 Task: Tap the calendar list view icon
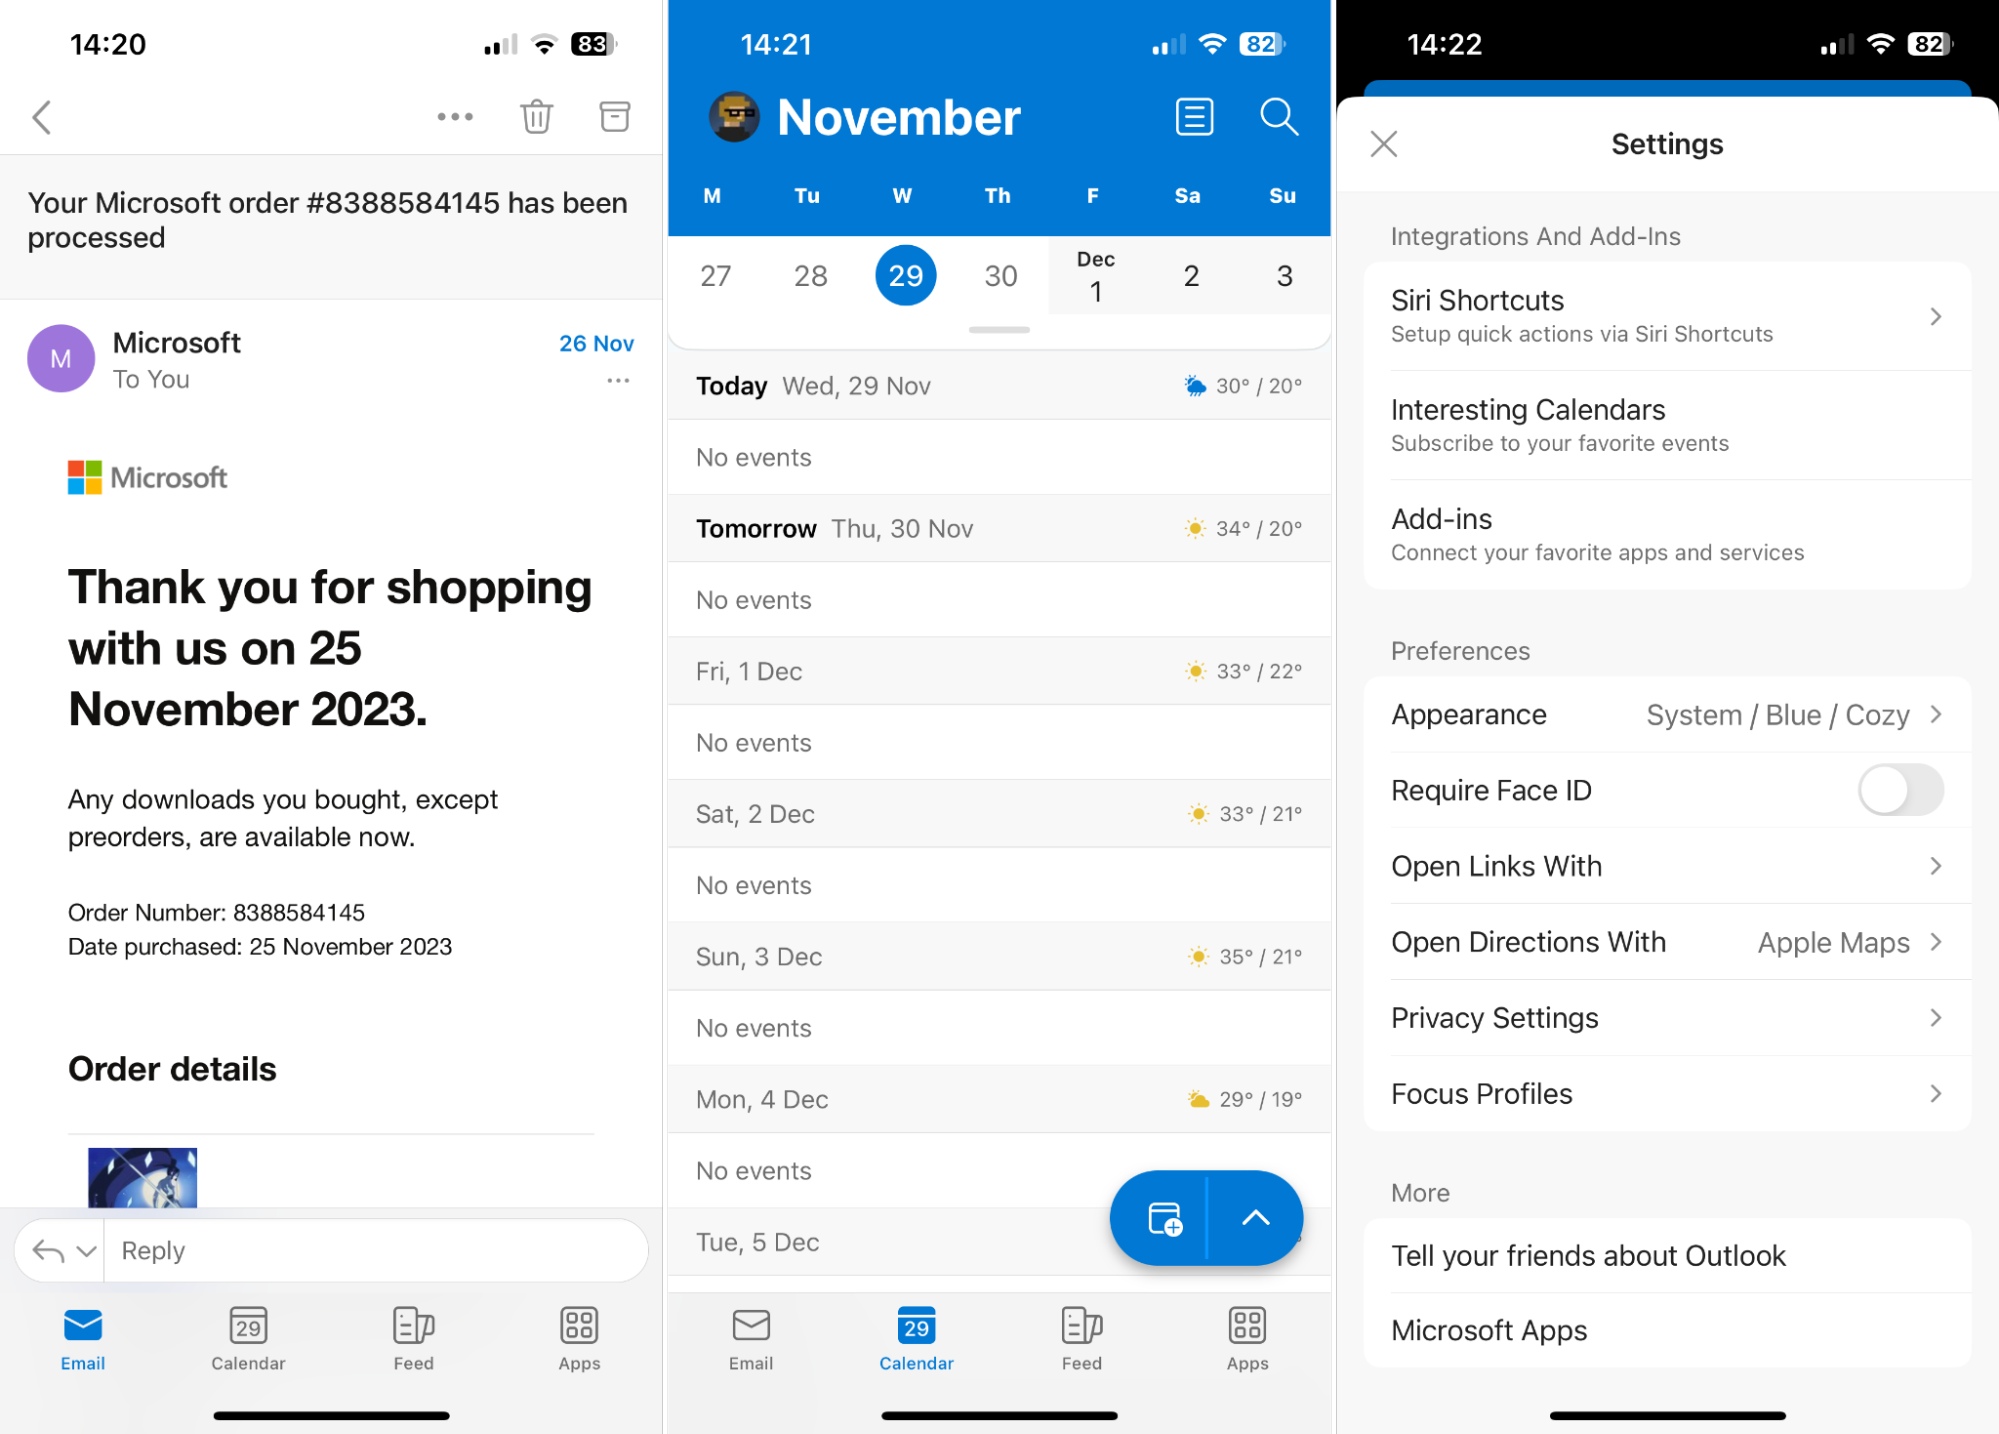(x=1194, y=118)
